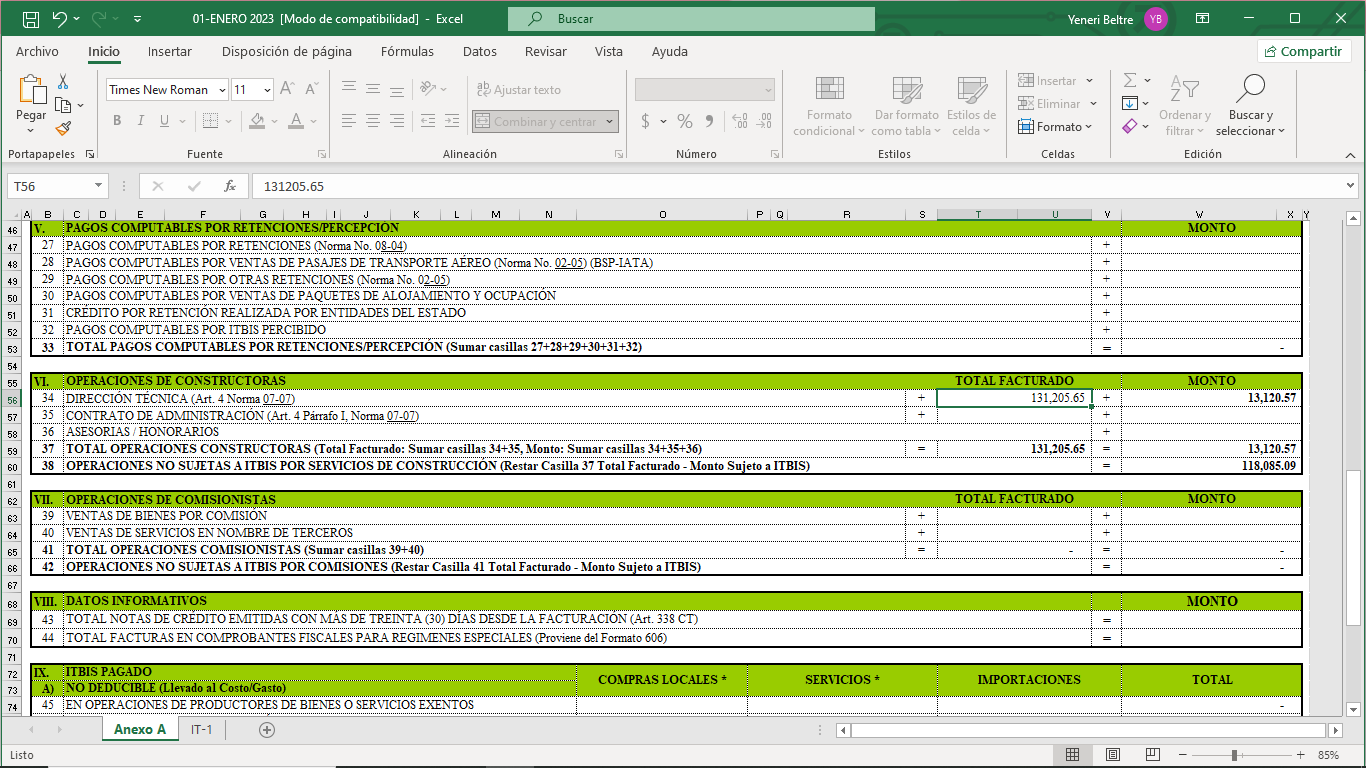Open the Times New Roman font dropdown

point(222,90)
